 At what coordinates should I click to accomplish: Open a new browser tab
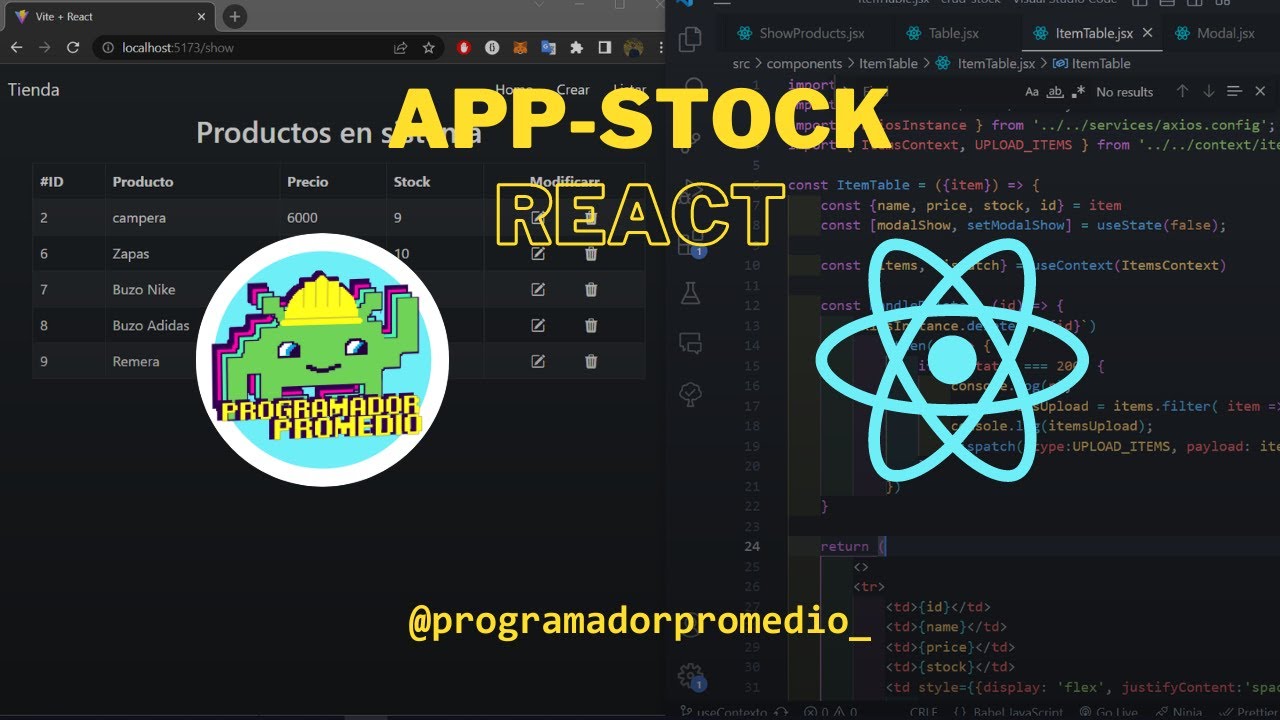tap(234, 16)
